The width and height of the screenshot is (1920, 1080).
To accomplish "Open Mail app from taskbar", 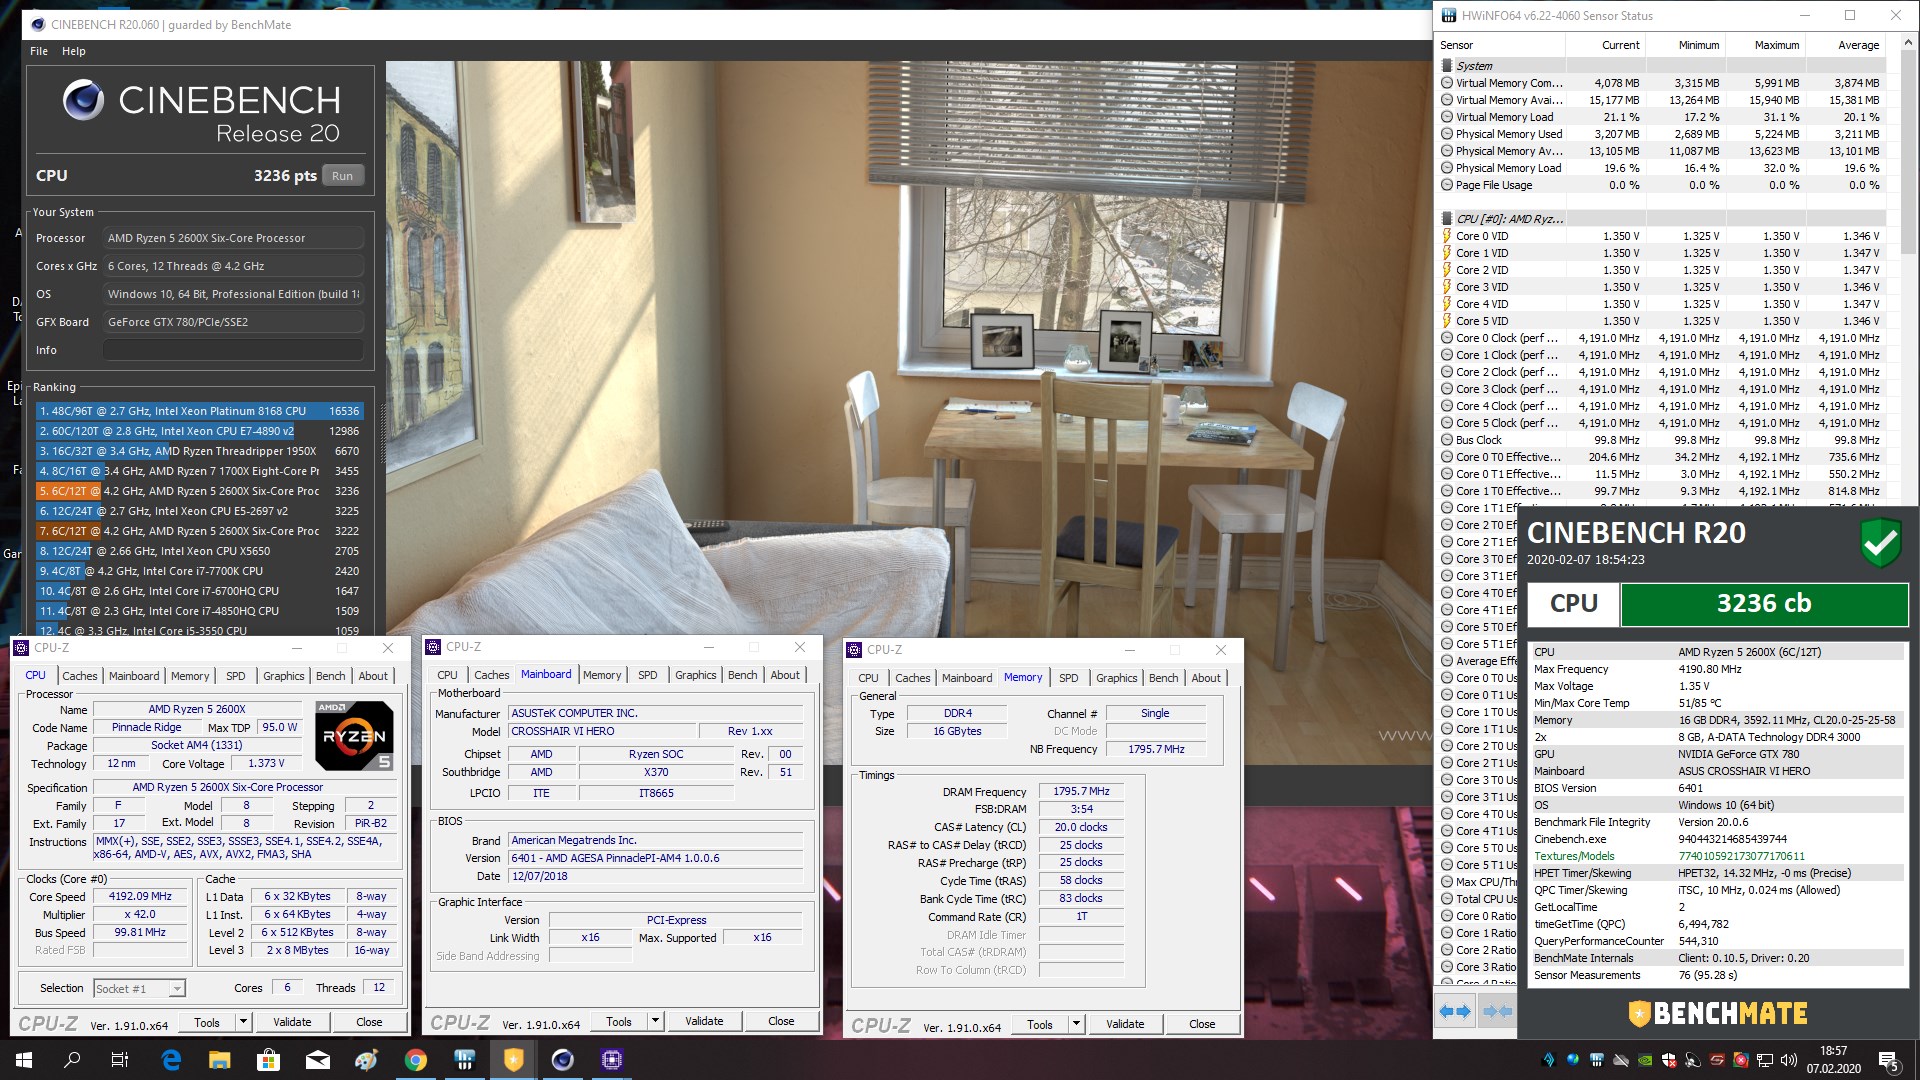I will pyautogui.click(x=317, y=1060).
